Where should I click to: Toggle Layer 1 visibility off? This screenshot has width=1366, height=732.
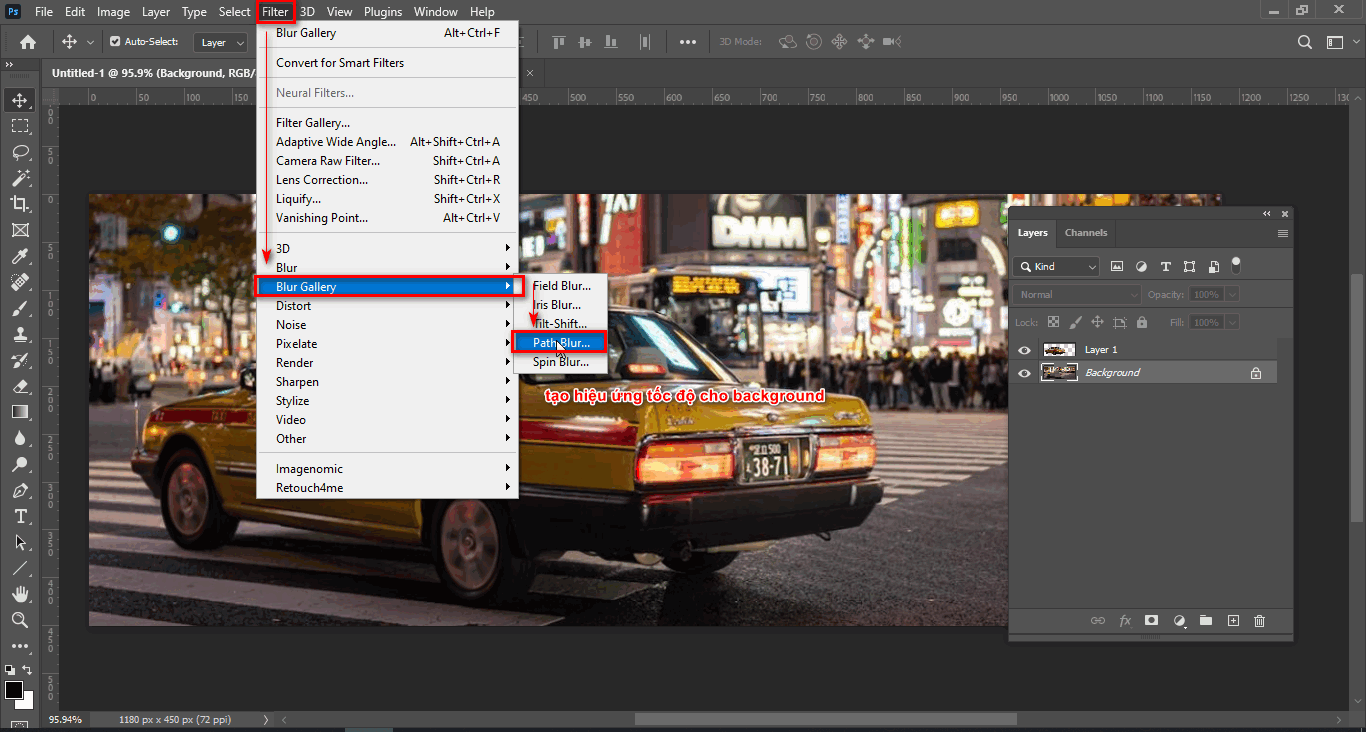[1023, 349]
